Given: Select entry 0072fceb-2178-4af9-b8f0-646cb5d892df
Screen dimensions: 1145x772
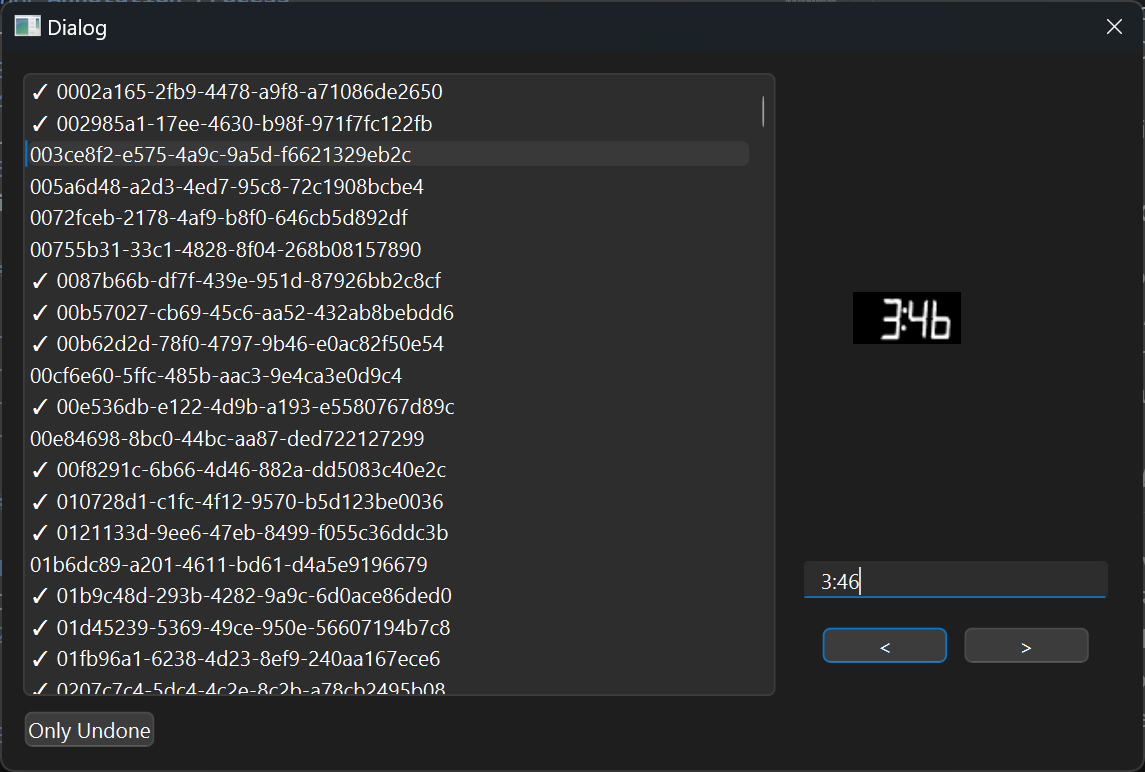Looking at the screenshot, I should (x=388, y=218).
